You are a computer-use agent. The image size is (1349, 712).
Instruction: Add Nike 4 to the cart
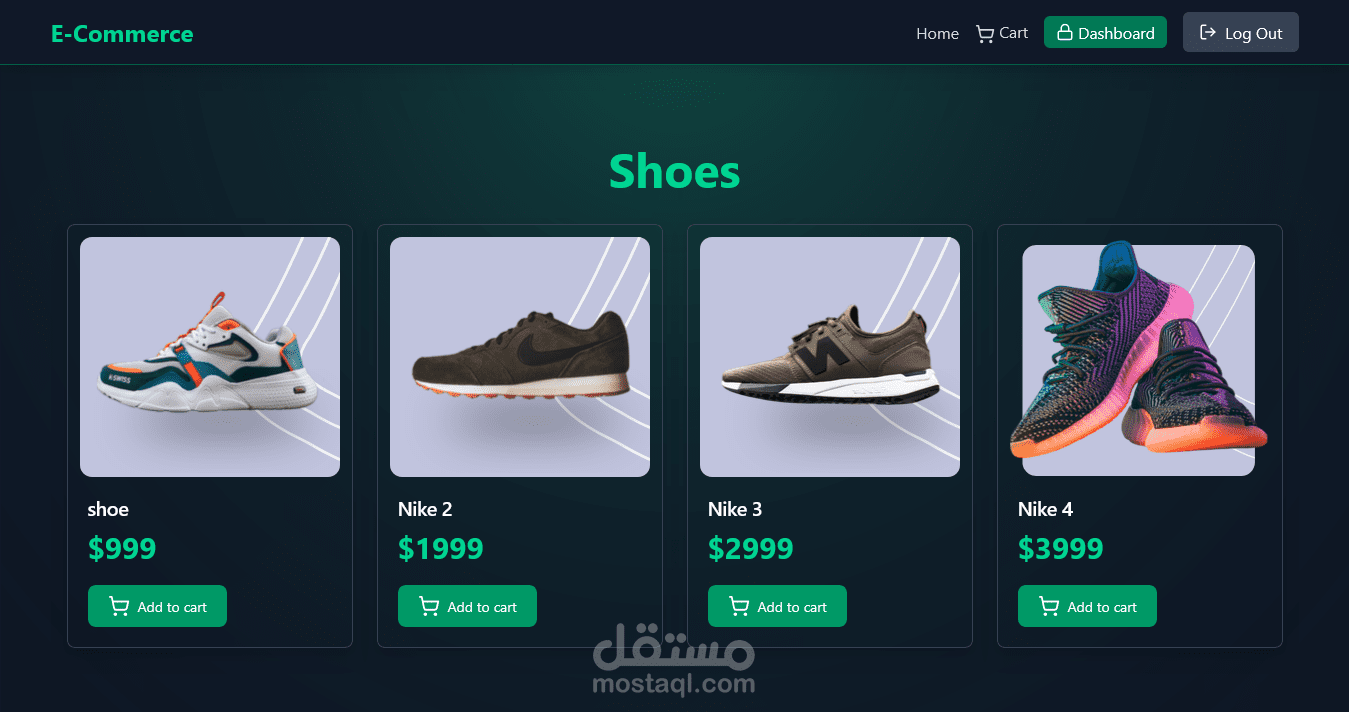pos(1087,606)
